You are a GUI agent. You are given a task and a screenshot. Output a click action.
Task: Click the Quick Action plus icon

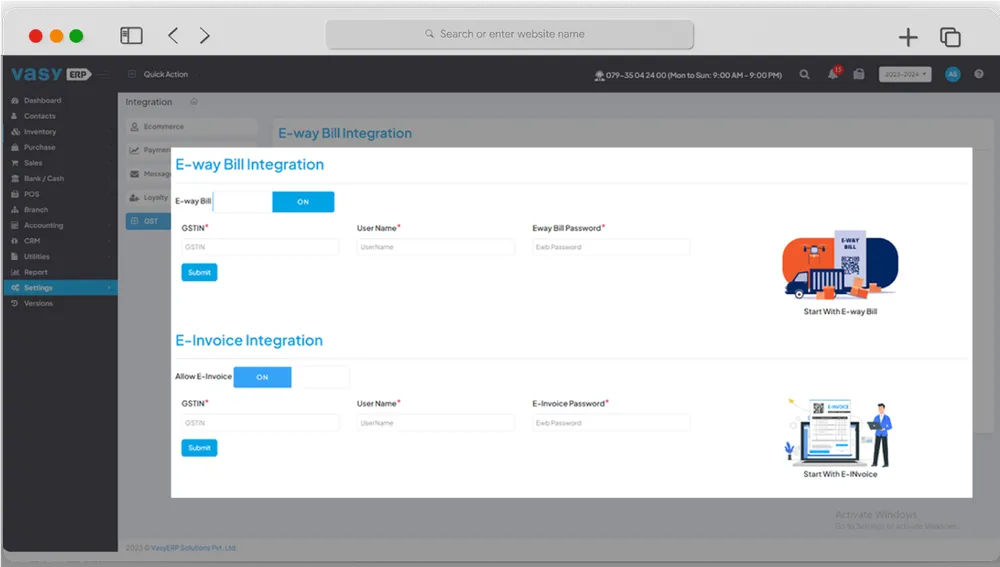pyautogui.click(x=132, y=75)
